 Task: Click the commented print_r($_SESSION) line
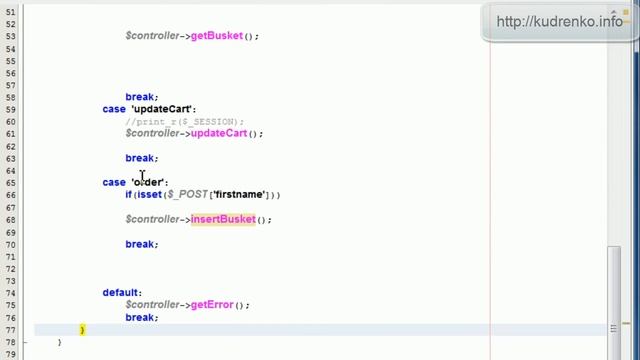coord(184,122)
